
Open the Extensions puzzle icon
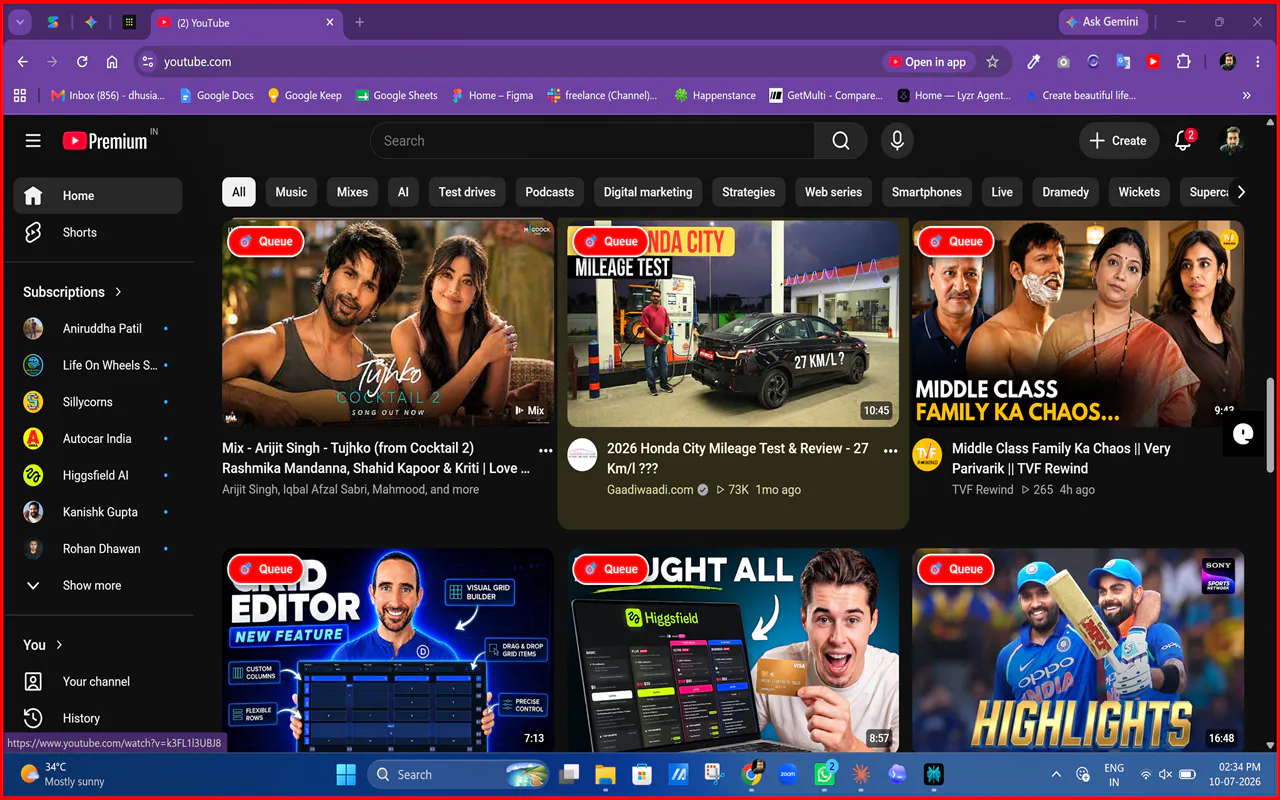coord(1184,62)
